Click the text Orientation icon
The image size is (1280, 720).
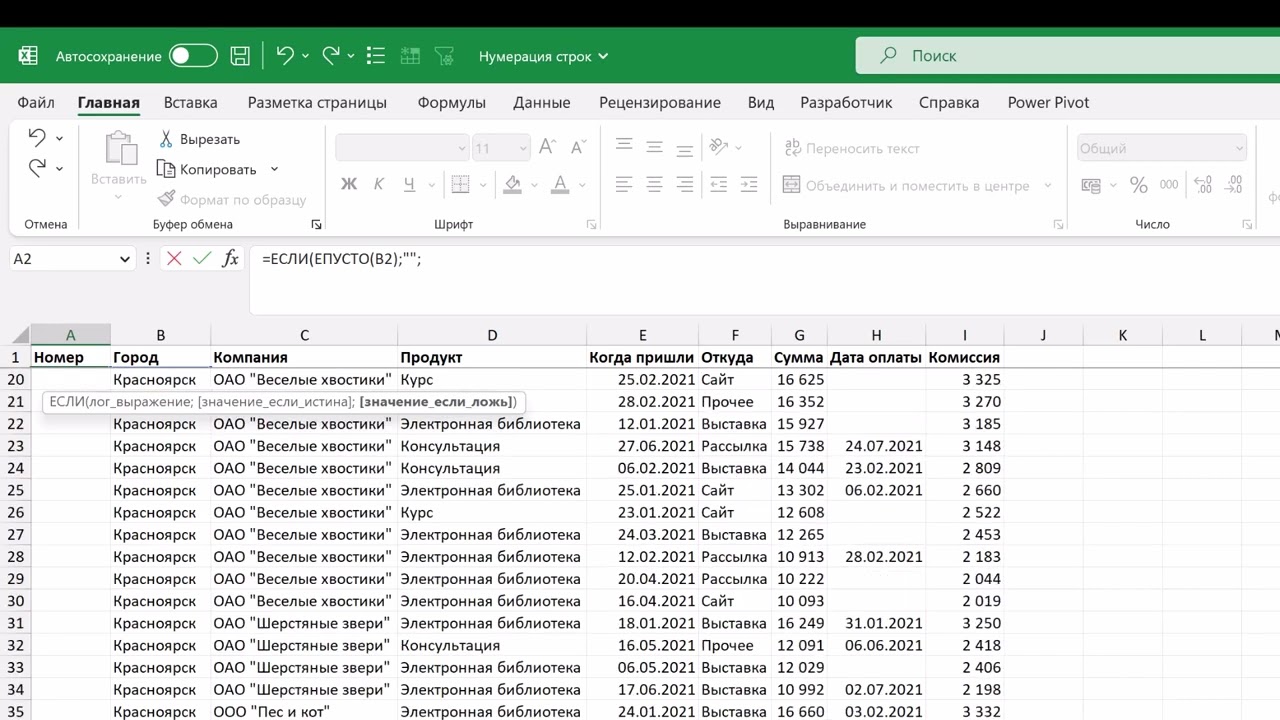[x=719, y=146]
